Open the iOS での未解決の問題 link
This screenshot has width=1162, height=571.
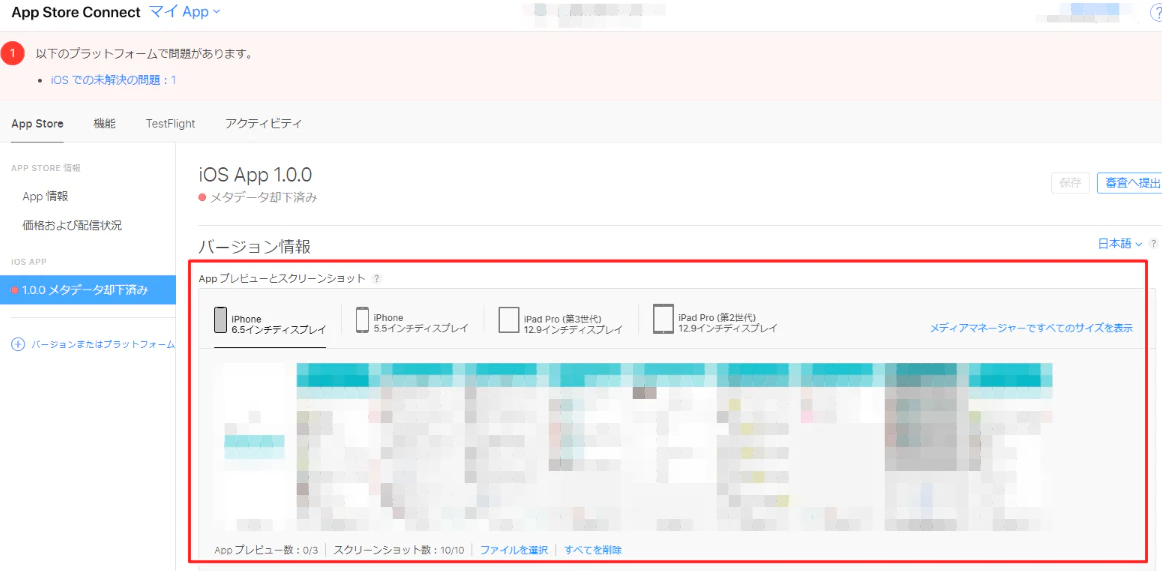click(x=113, y=80)
